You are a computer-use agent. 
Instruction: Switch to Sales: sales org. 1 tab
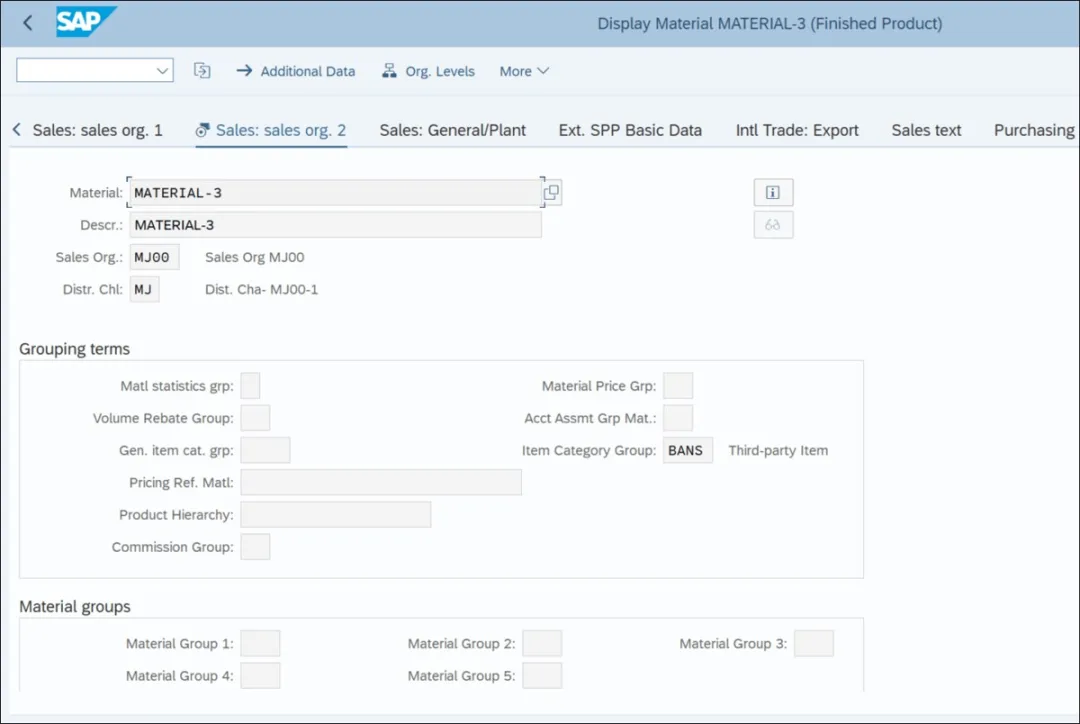tap(97, 130)
